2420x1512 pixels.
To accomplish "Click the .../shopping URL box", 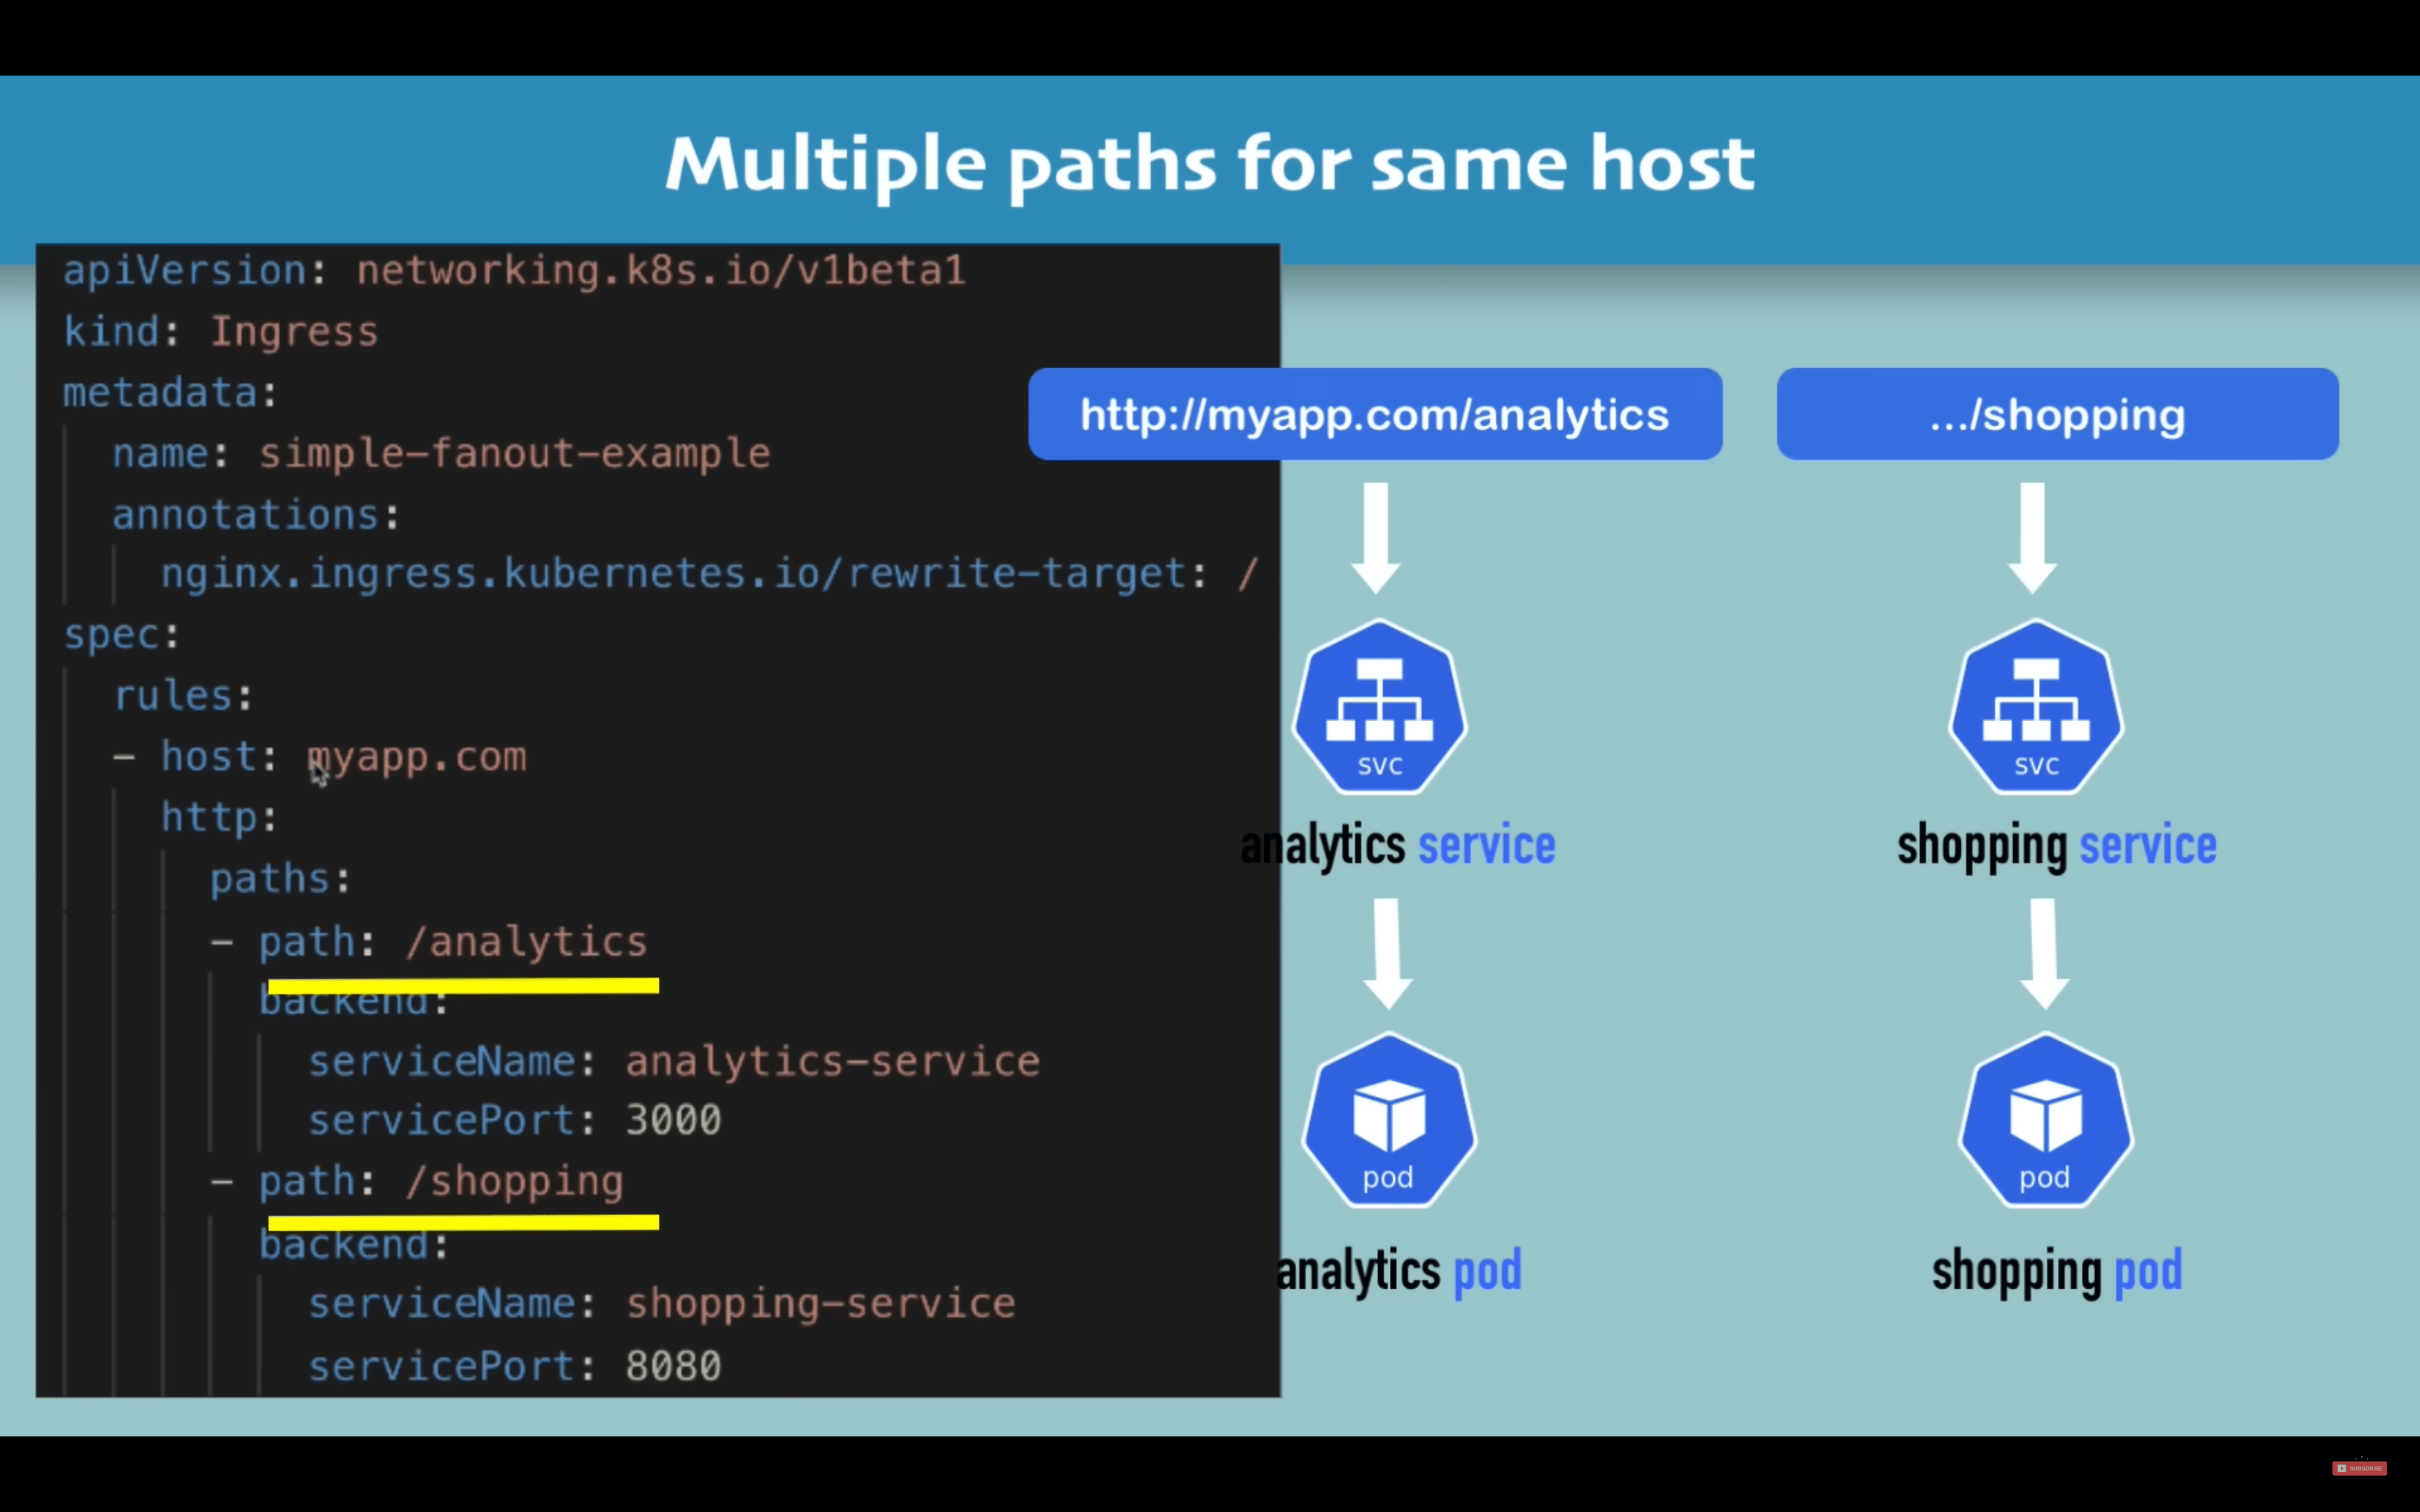I will pos(2057,414).
